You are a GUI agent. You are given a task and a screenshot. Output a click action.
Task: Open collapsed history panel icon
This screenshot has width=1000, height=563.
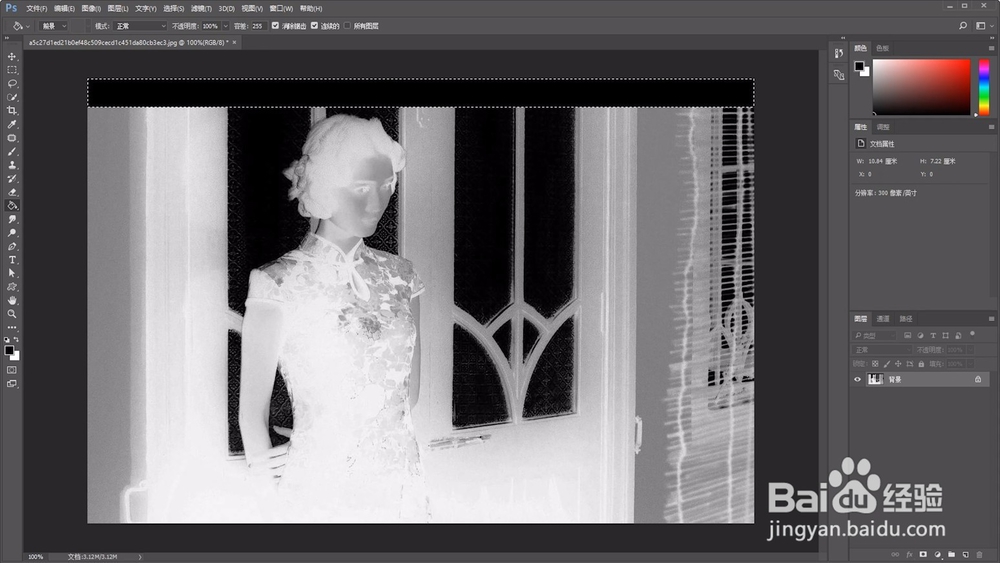839,54
